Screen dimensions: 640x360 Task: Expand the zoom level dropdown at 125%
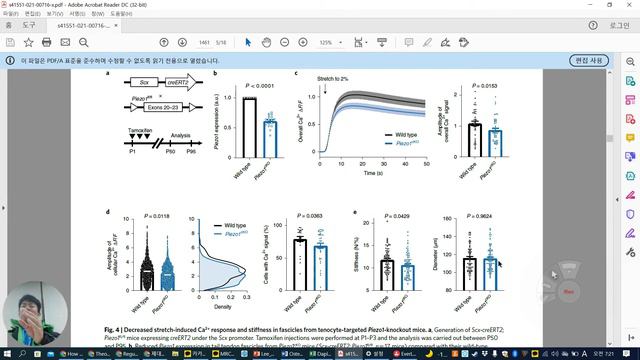coord(340,42)
